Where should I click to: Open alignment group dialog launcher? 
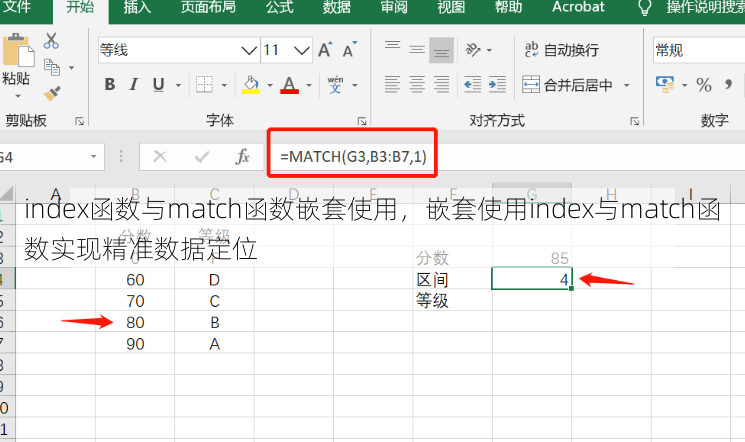pyautogui.click(x=634, y=122)
